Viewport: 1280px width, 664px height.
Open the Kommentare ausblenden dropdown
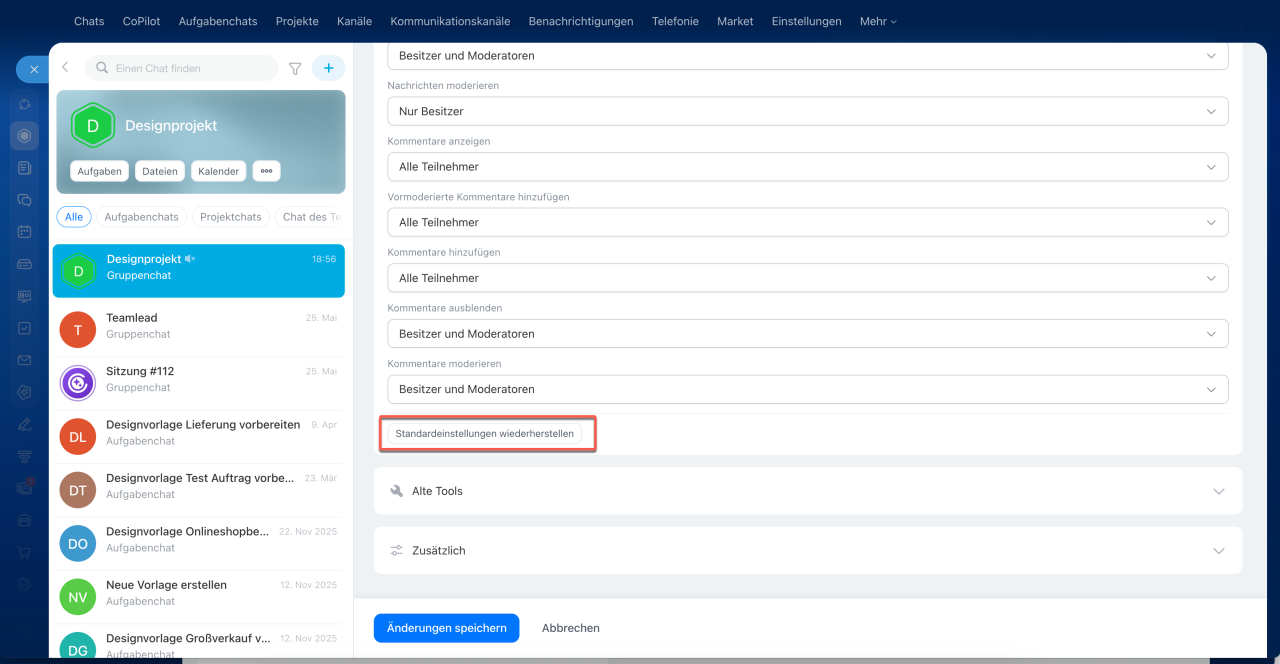808,334
